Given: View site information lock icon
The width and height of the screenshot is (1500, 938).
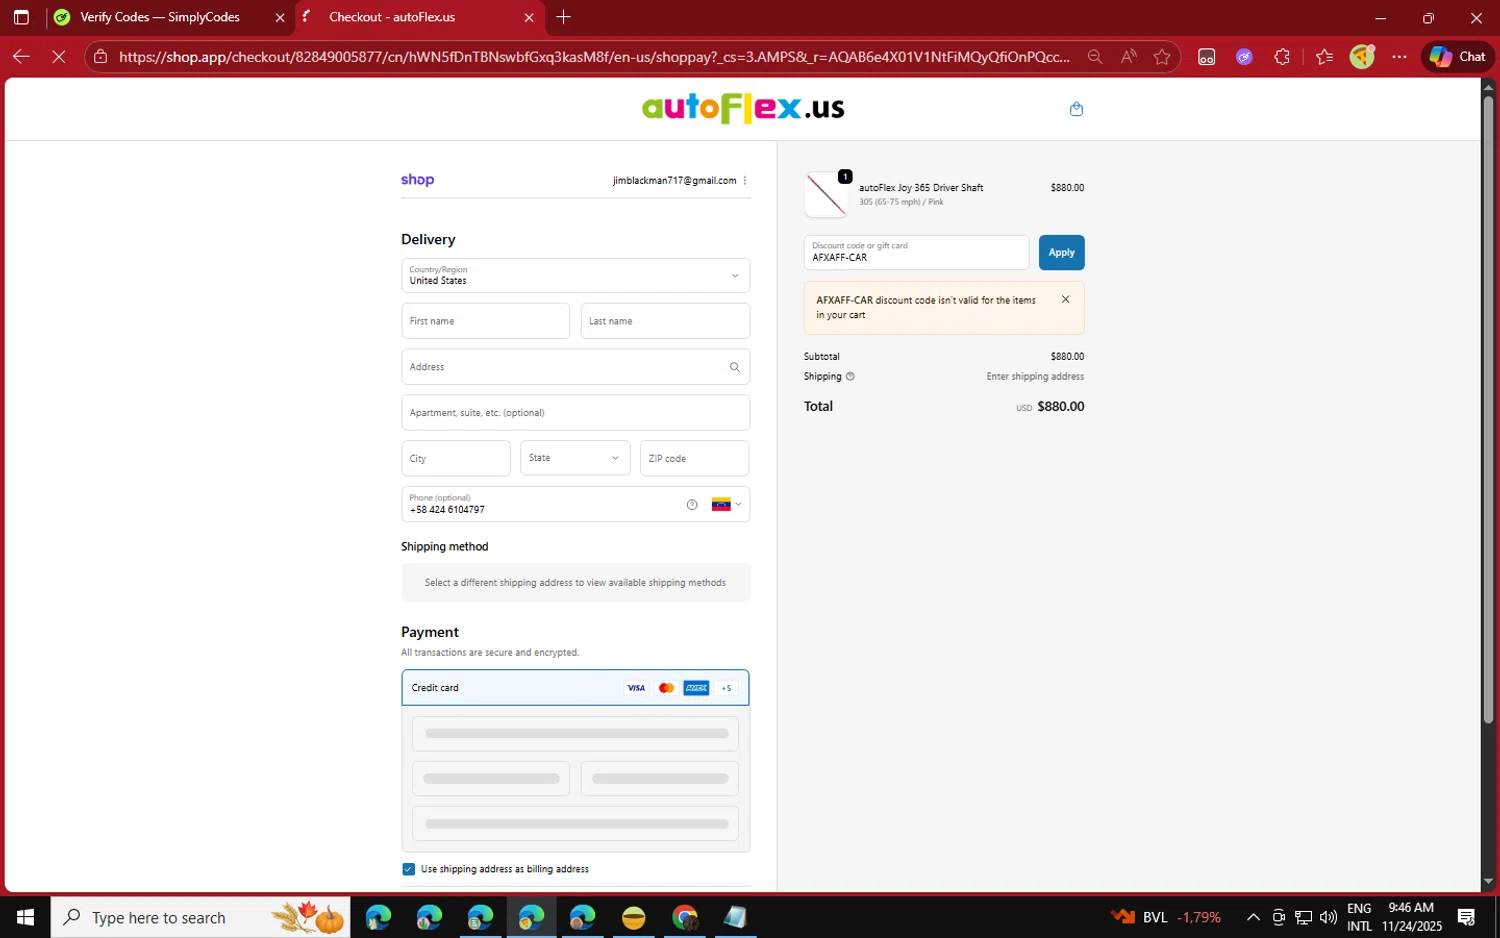Looking at the screenshot, I should coord(100,57).
